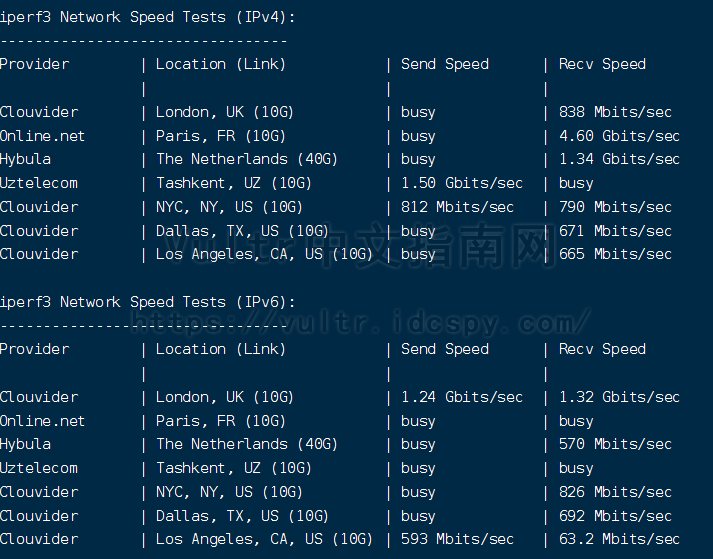Click the "838 Mbits/sec" receive speed value
713x559 pixels.
[615, 112]
